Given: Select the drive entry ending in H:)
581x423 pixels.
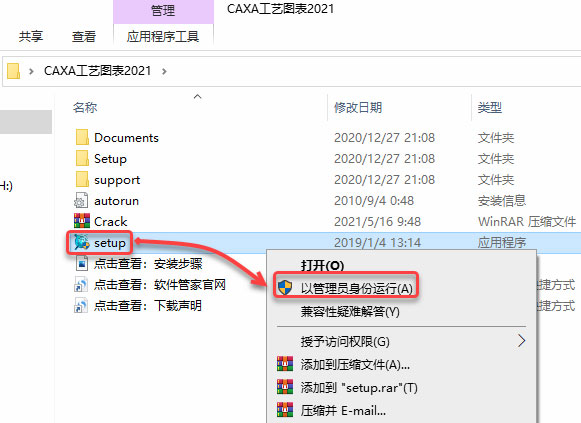Looking at the screenshot, I should pos(6,186).
